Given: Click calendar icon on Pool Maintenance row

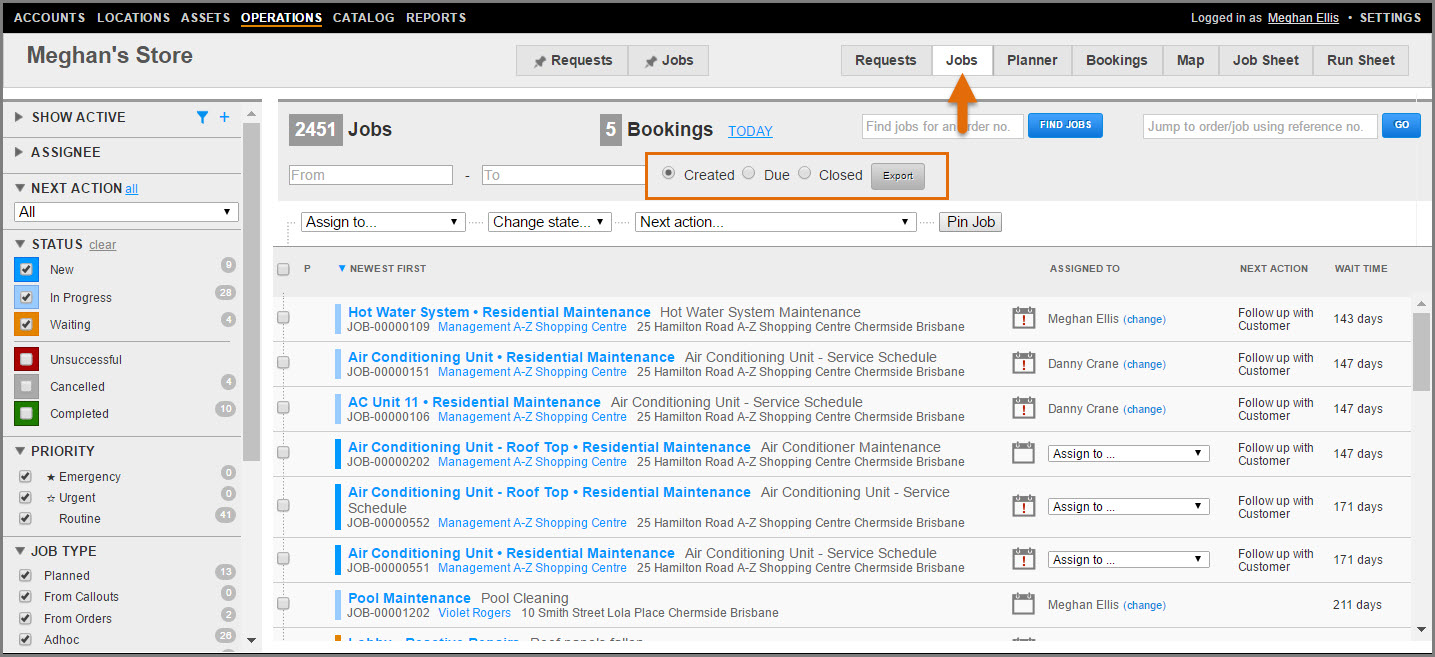Looking at the screenshot, I should click(1023, 604).
